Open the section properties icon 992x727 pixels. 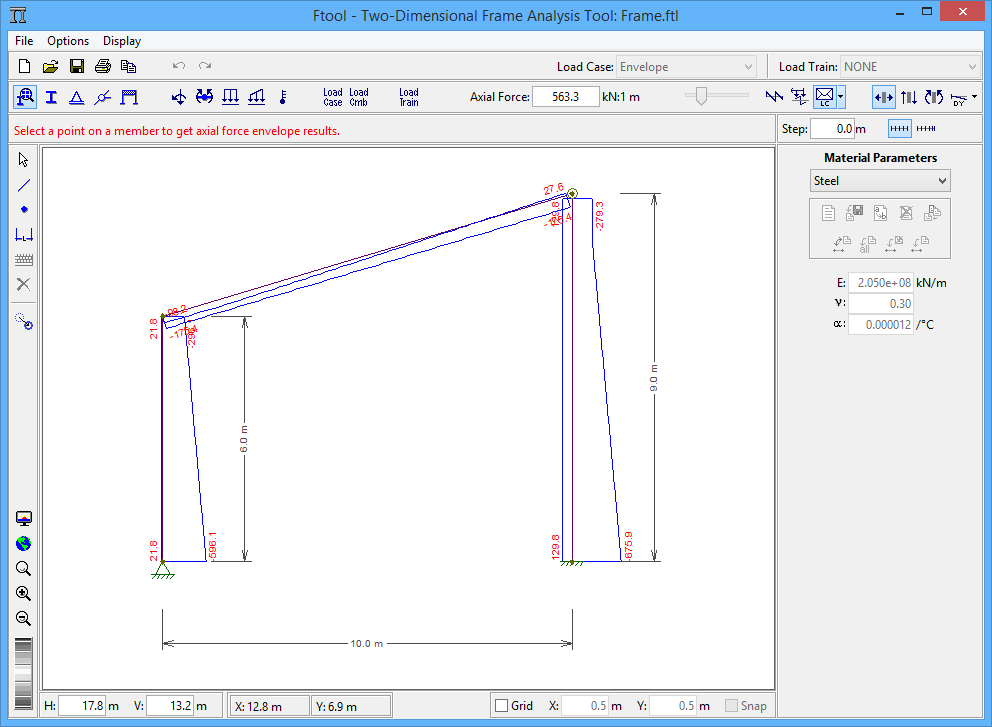coord(50,97)
